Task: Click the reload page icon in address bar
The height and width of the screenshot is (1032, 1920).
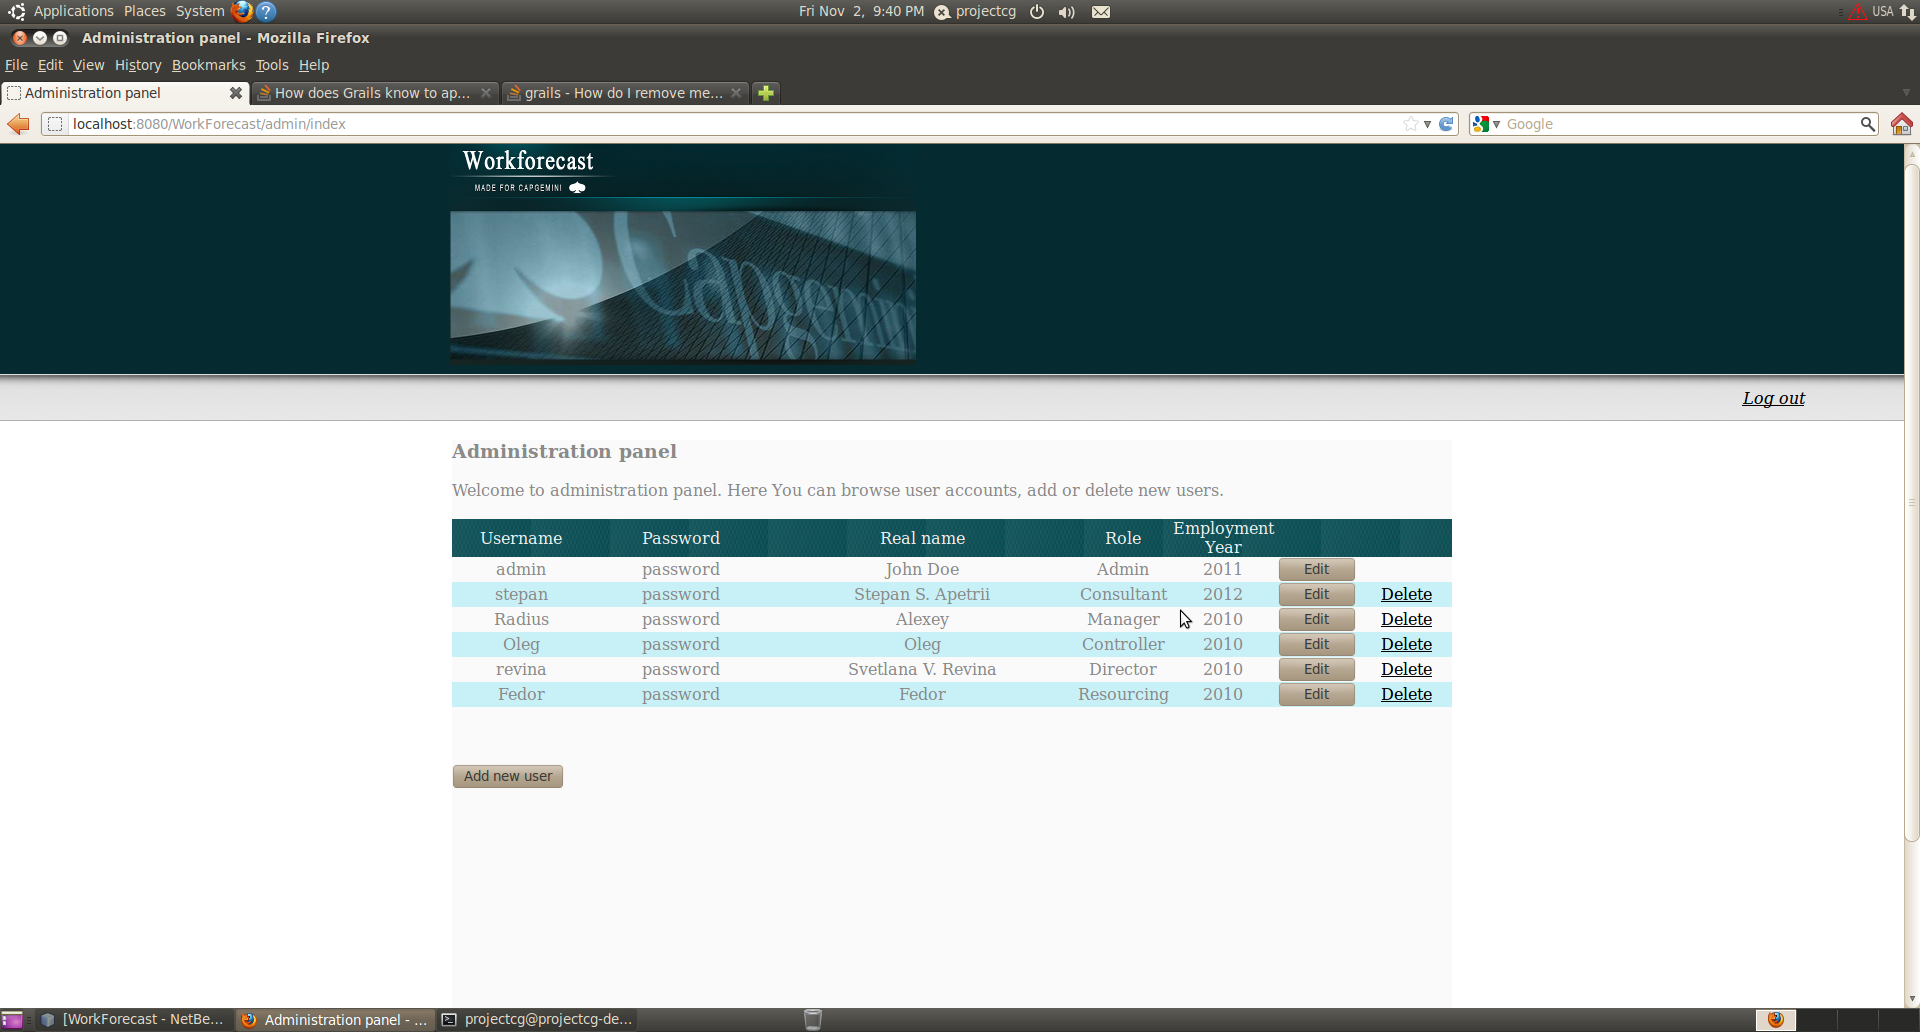Action: [x=1446, y=124]
